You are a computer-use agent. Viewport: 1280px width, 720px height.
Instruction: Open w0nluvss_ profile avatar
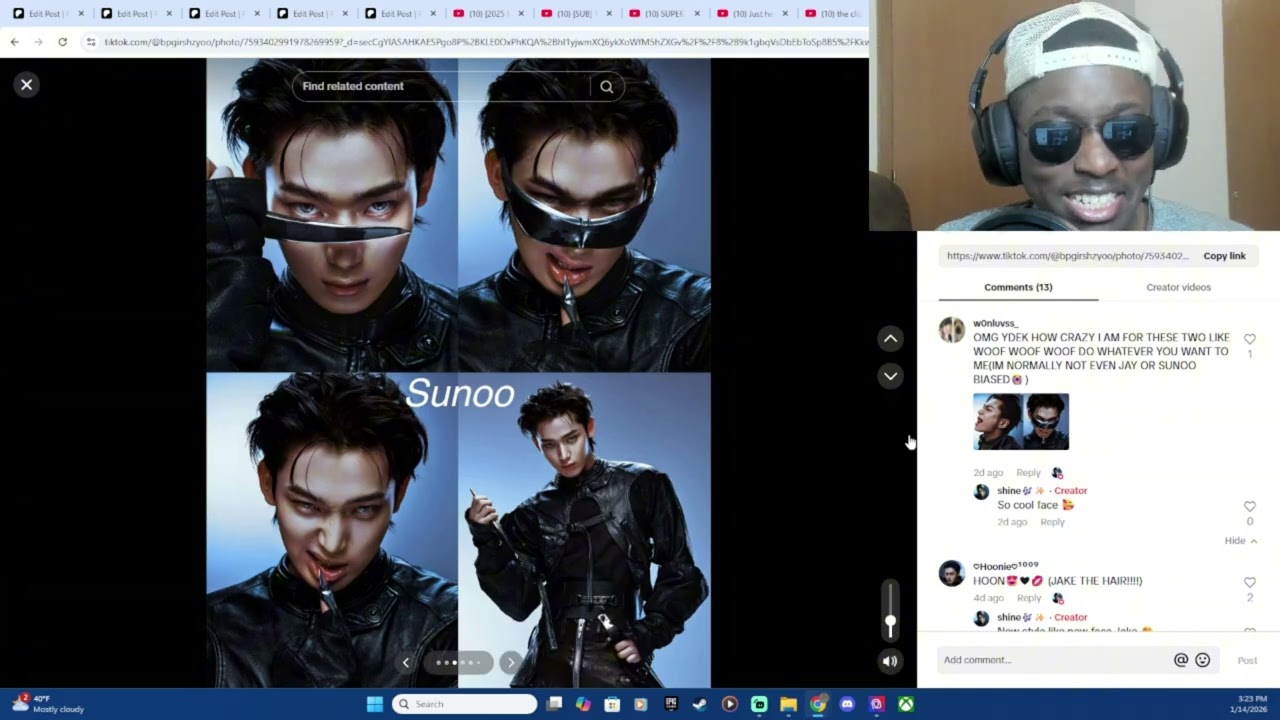coord(951,330)
